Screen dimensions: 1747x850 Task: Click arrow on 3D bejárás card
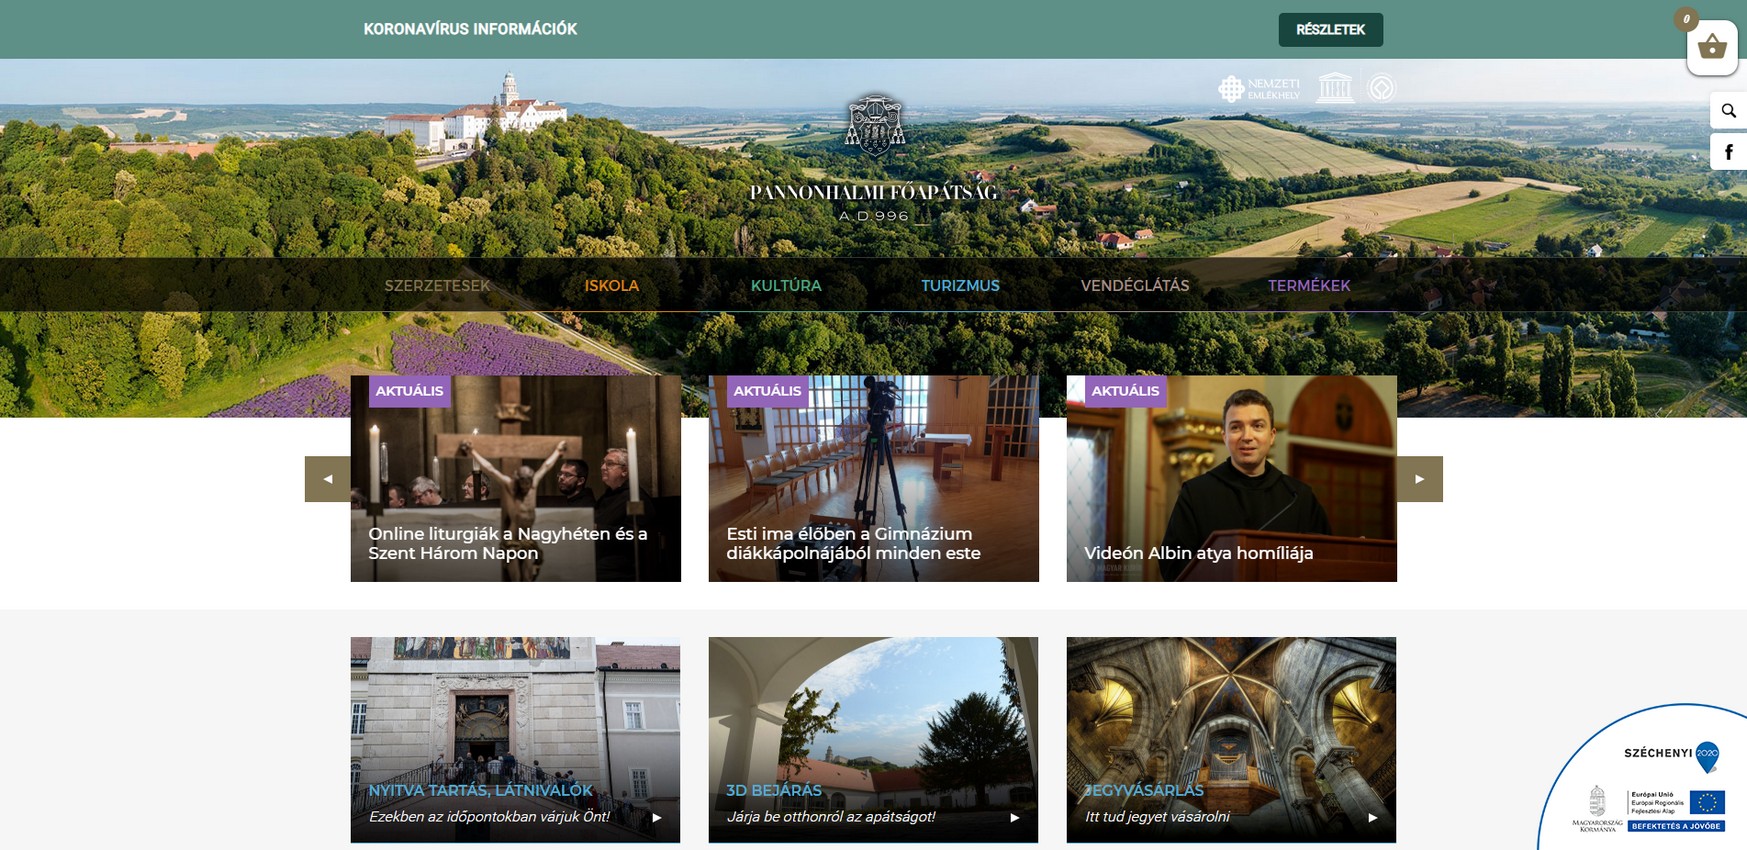1015,817
